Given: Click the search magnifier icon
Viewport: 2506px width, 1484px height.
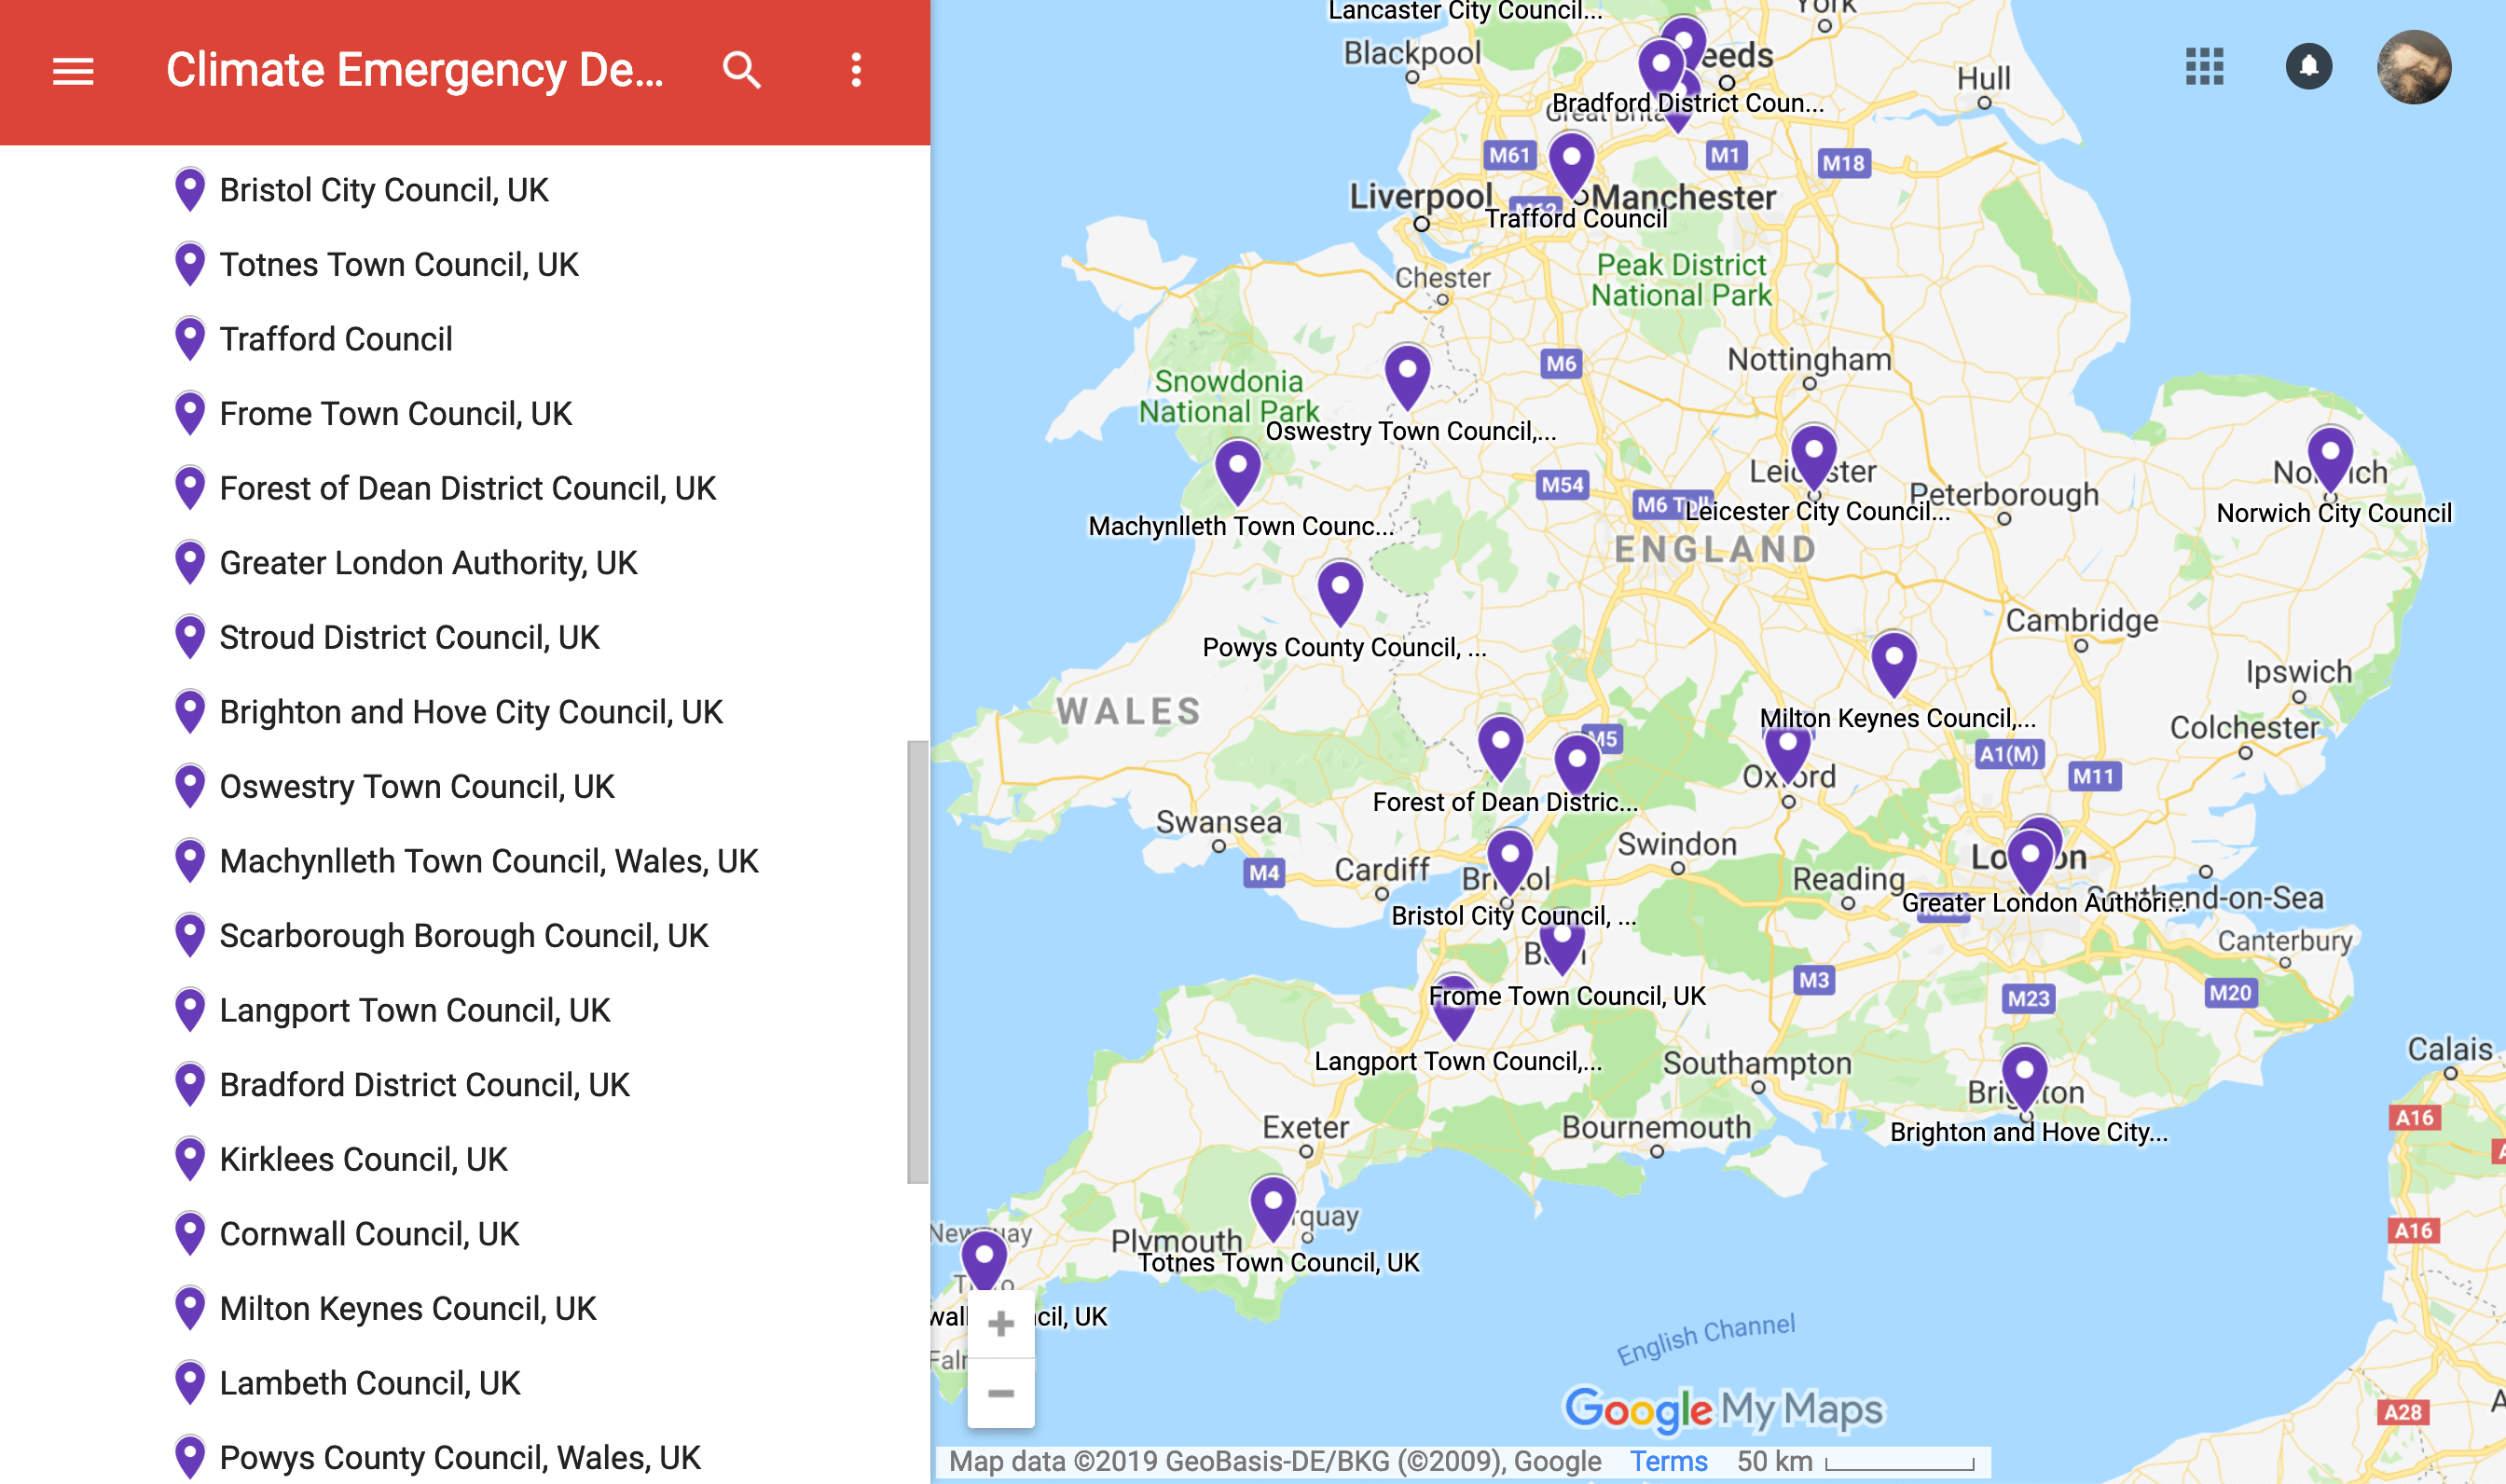Looking at the screenshot, I should tap(741, 70).
